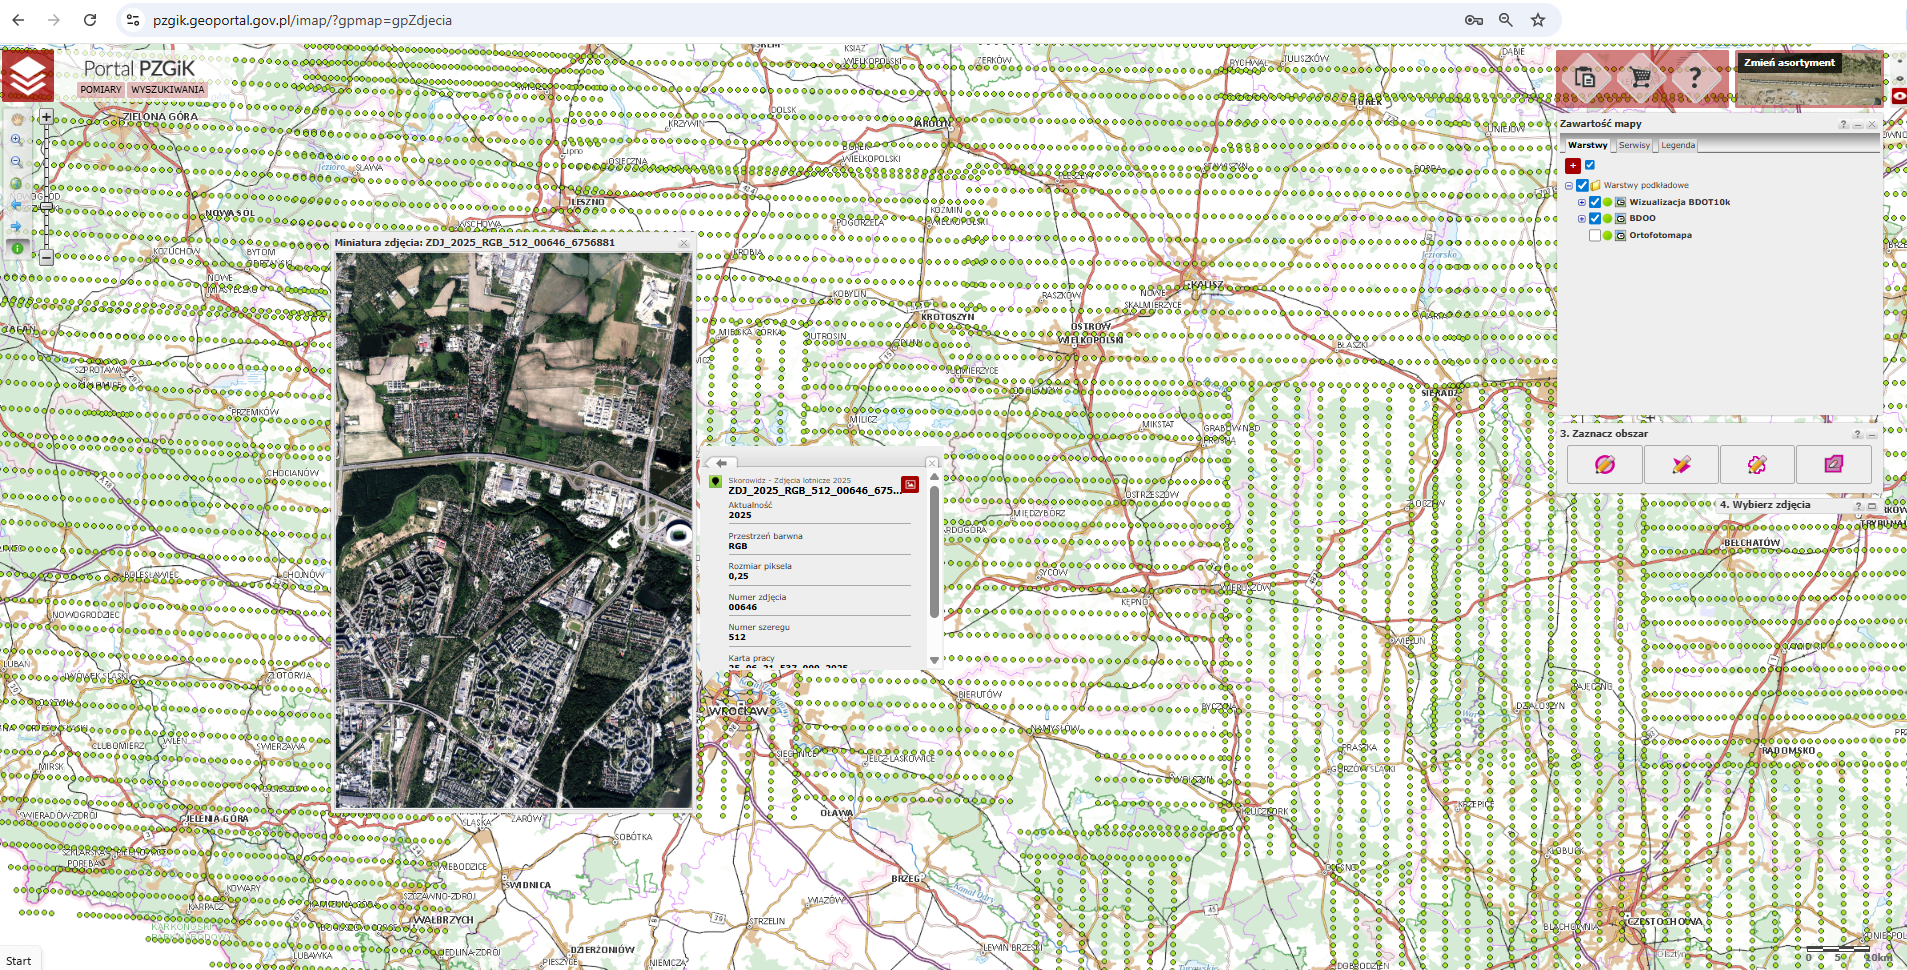Open the shopping cart icon
Viewport: 1907px width, 970px height.
click(1640, 77)
